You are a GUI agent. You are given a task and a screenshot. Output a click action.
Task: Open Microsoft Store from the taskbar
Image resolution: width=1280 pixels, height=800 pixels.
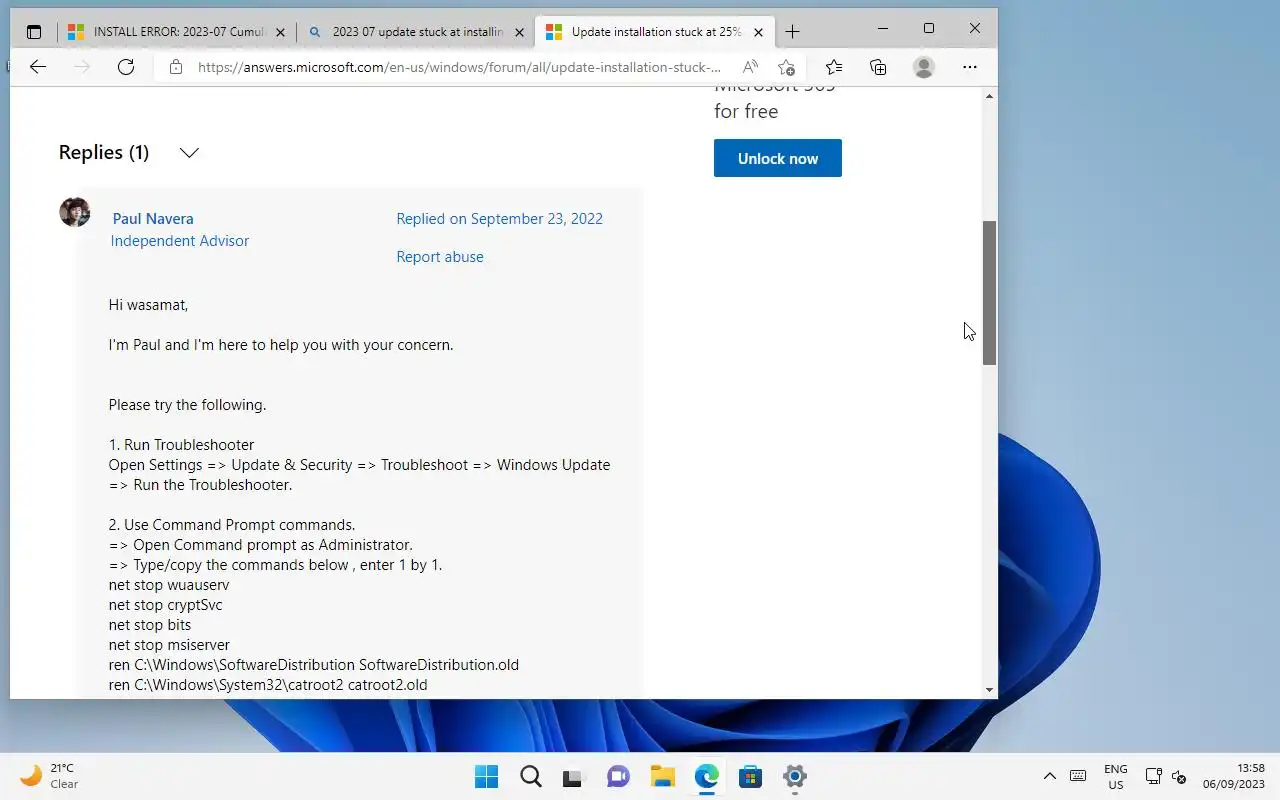[751, 776]
